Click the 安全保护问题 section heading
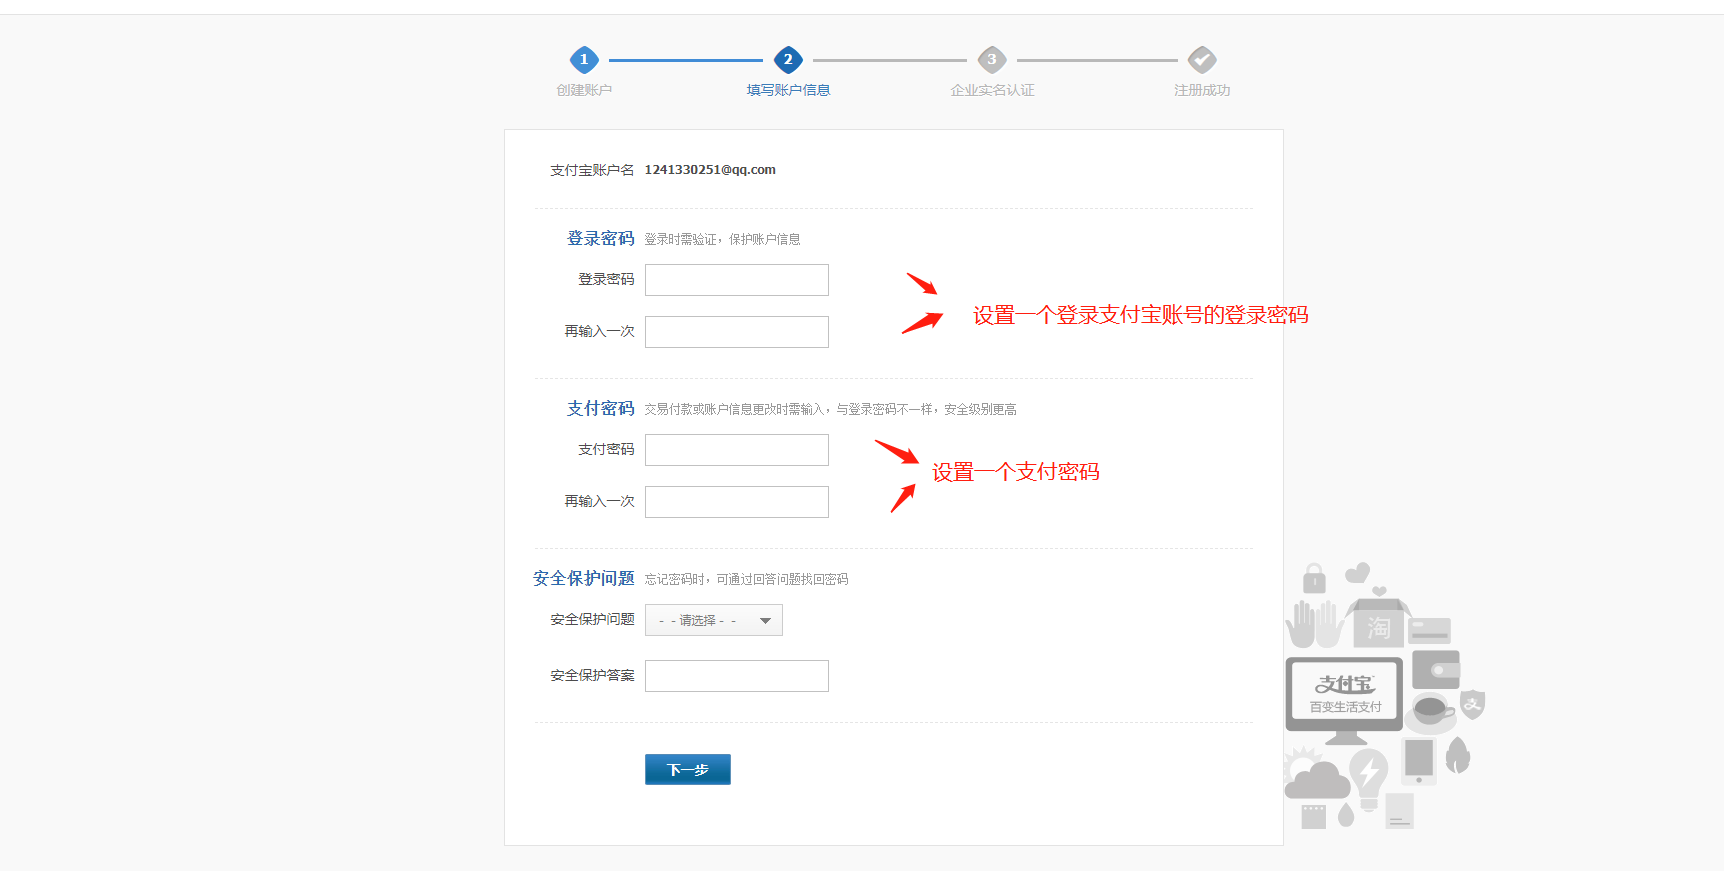The image size is (1724, 871). pyautogui.click(x=584, y=578)
